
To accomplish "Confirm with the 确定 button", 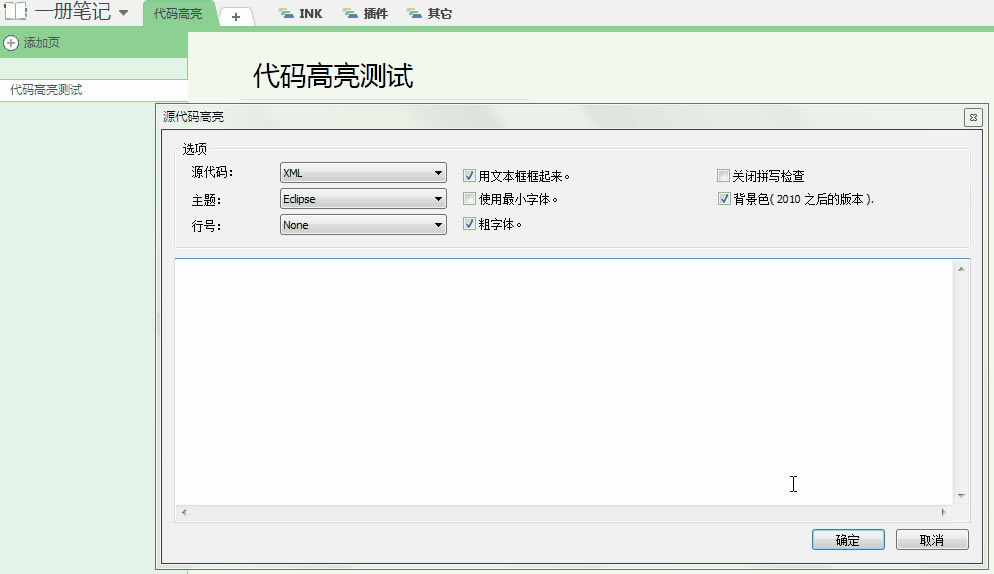I will (848, 540).
